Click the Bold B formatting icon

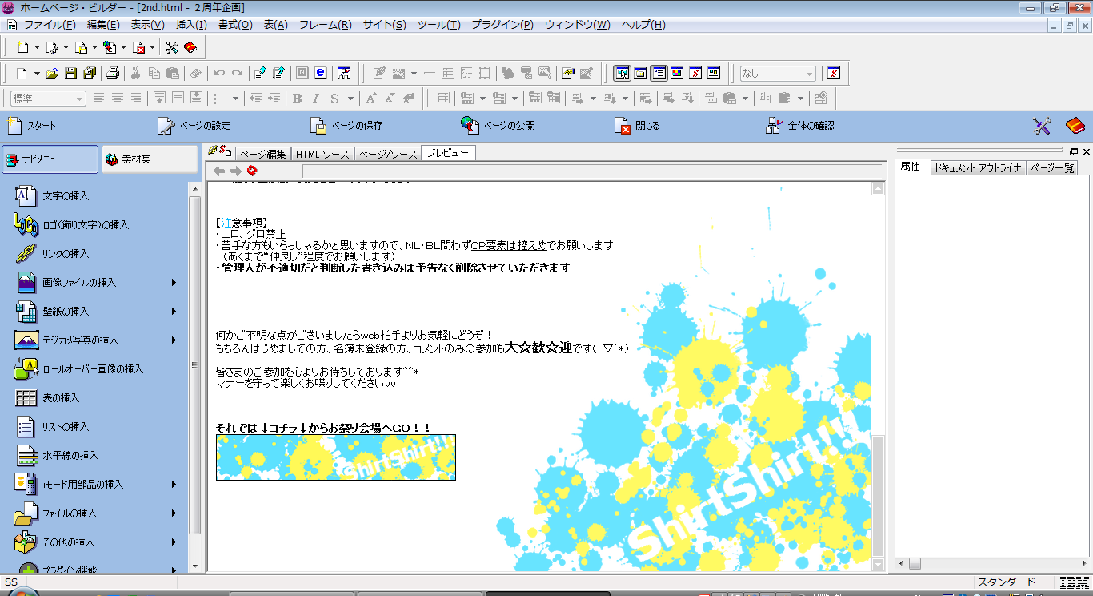298,98
